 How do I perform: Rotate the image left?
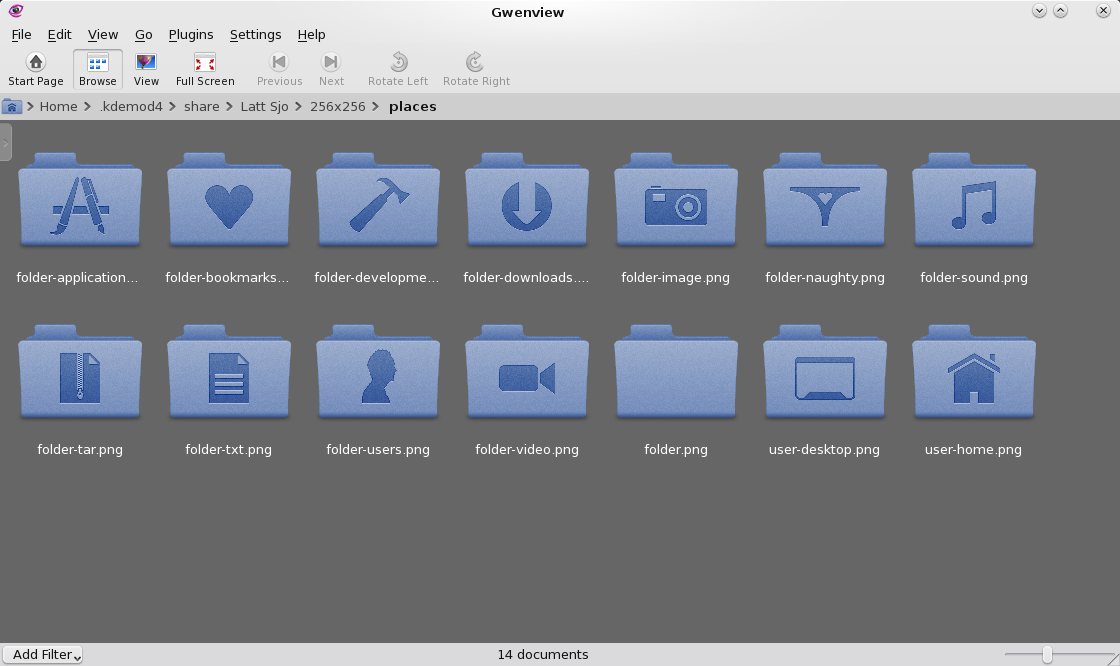point(398,69)
